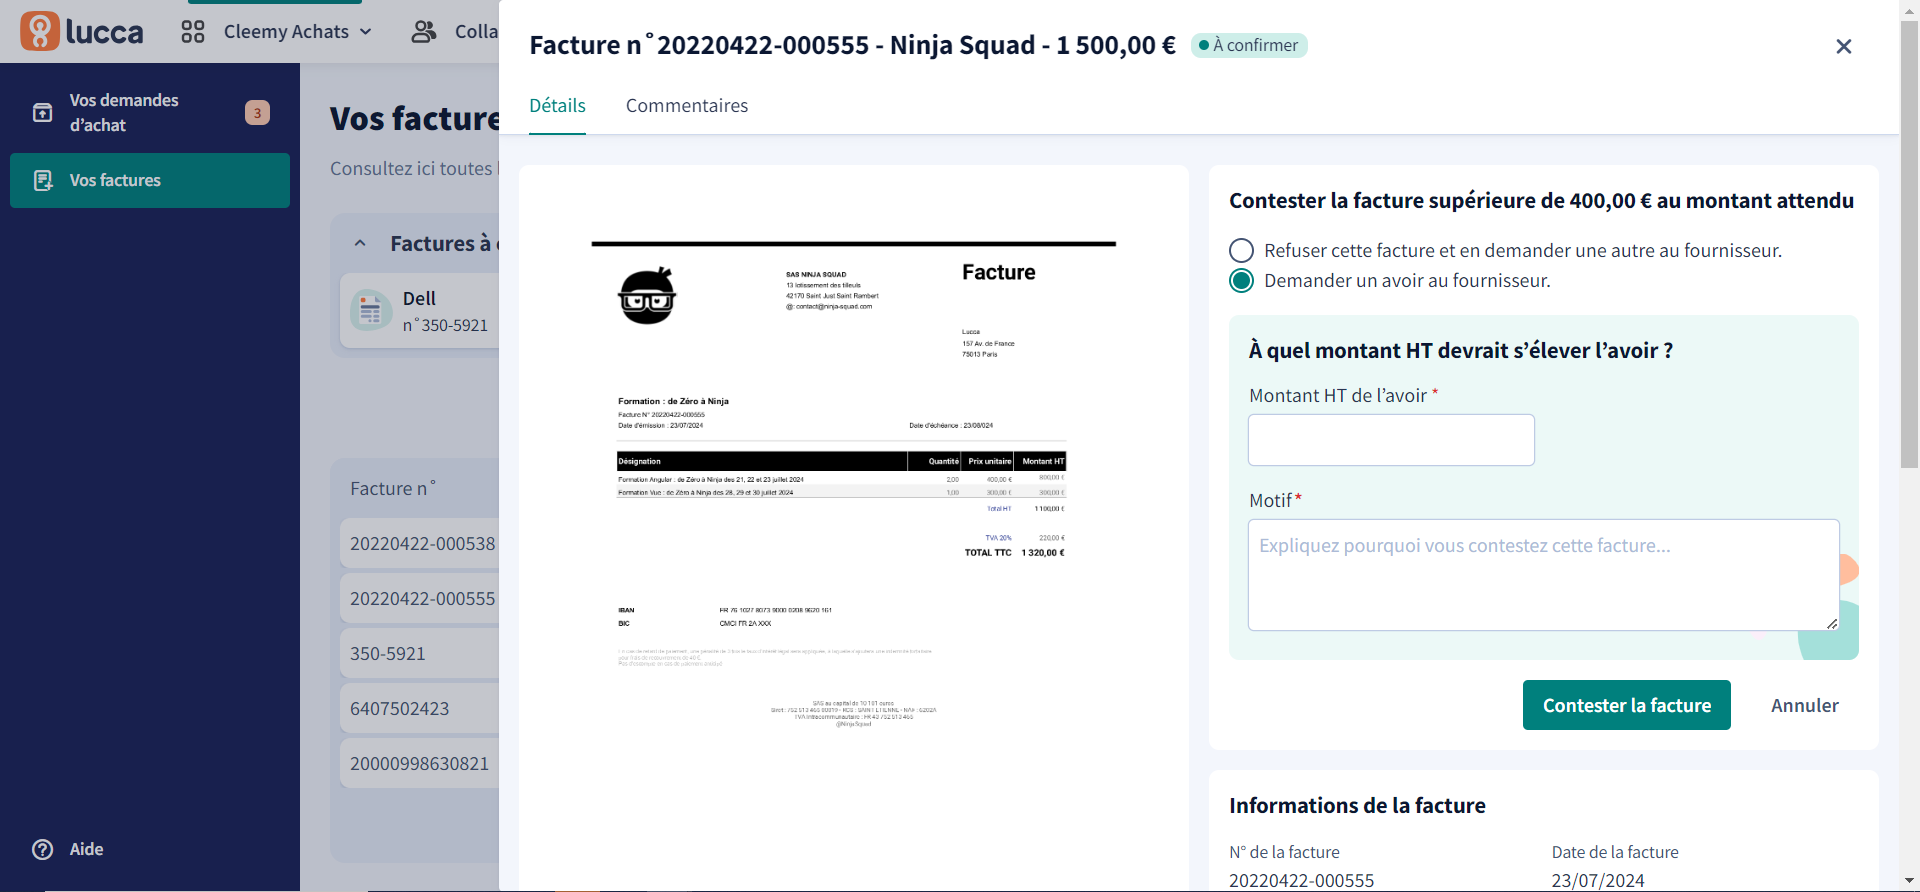The height and width of the screenshot is (892, 1920).
Task: Go to Vos demandes d'achat
Action: (x=150, y=112)
